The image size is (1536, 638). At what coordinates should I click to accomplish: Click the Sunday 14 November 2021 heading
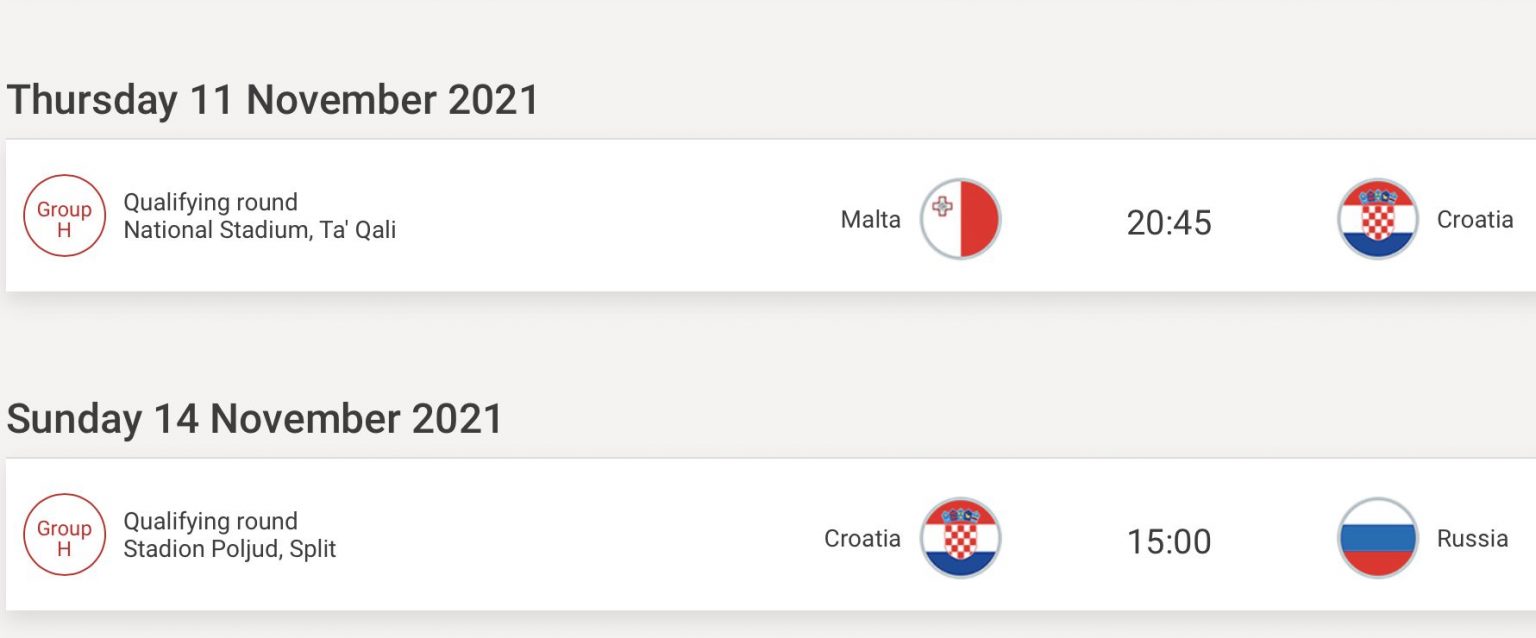pyautogui.click(x=255, y=419)
